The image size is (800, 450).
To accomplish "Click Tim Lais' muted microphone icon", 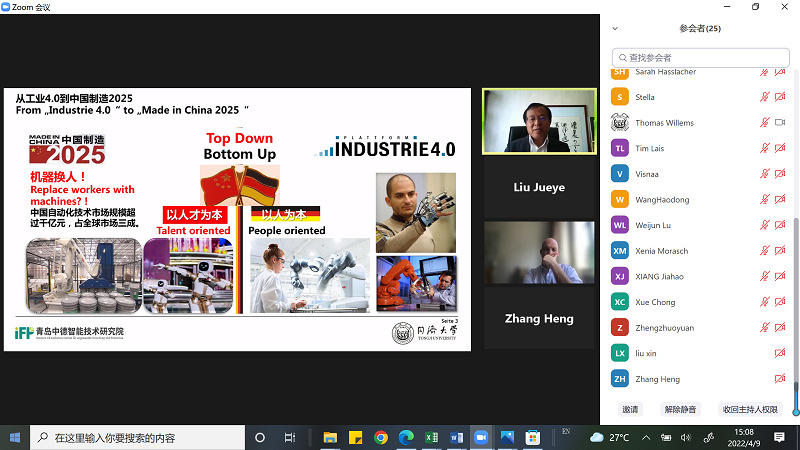I will click(764, 148).
